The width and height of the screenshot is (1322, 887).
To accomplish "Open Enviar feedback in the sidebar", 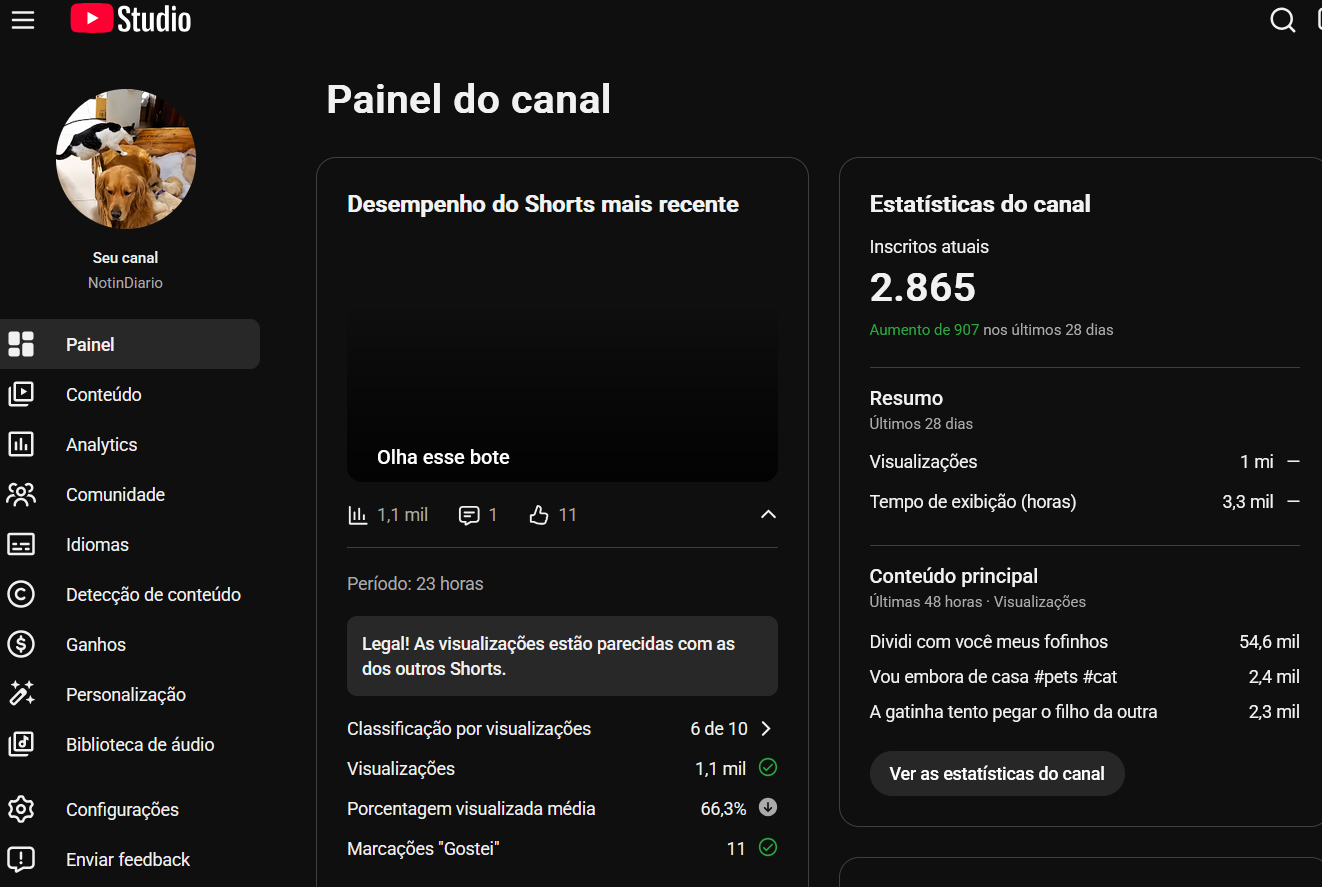I will [130, 859].
